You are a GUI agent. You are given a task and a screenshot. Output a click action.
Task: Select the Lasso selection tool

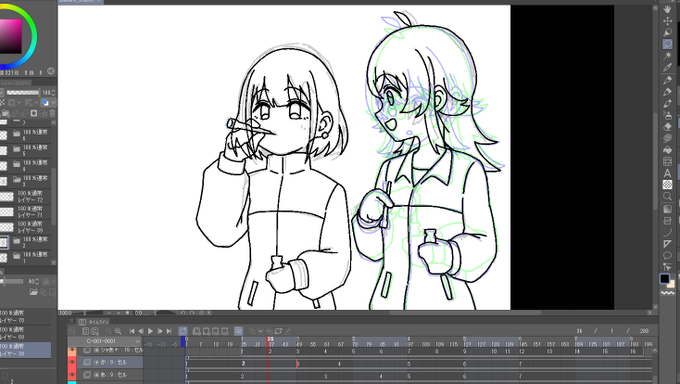(667, 44)
